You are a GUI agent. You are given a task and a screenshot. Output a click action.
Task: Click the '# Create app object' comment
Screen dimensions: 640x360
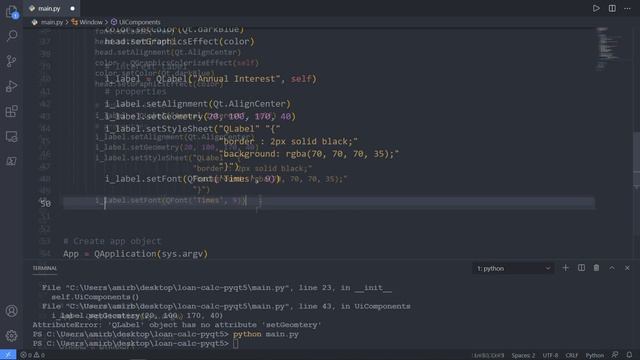pos(112,241)
